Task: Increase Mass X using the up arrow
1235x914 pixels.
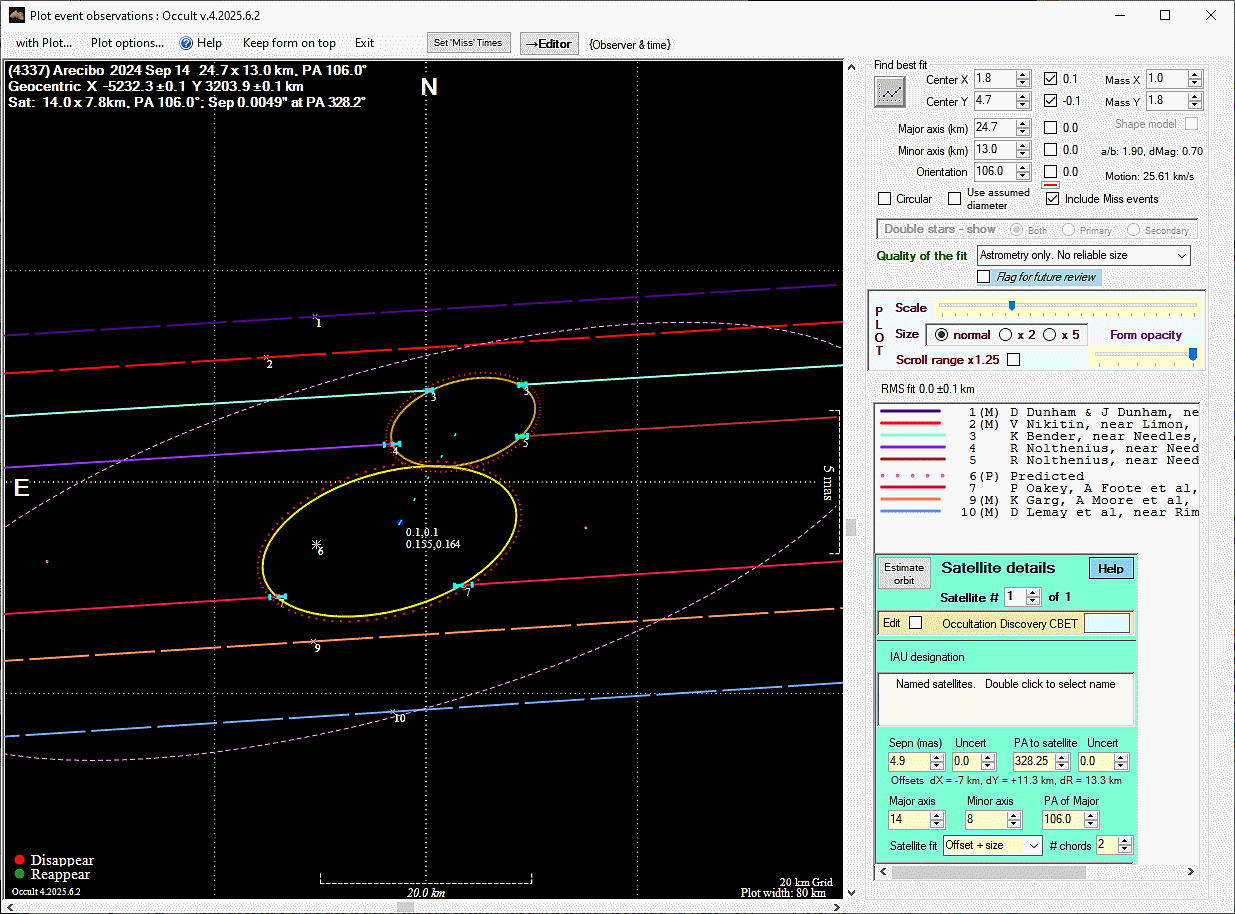Action: tap(1195, 74)
